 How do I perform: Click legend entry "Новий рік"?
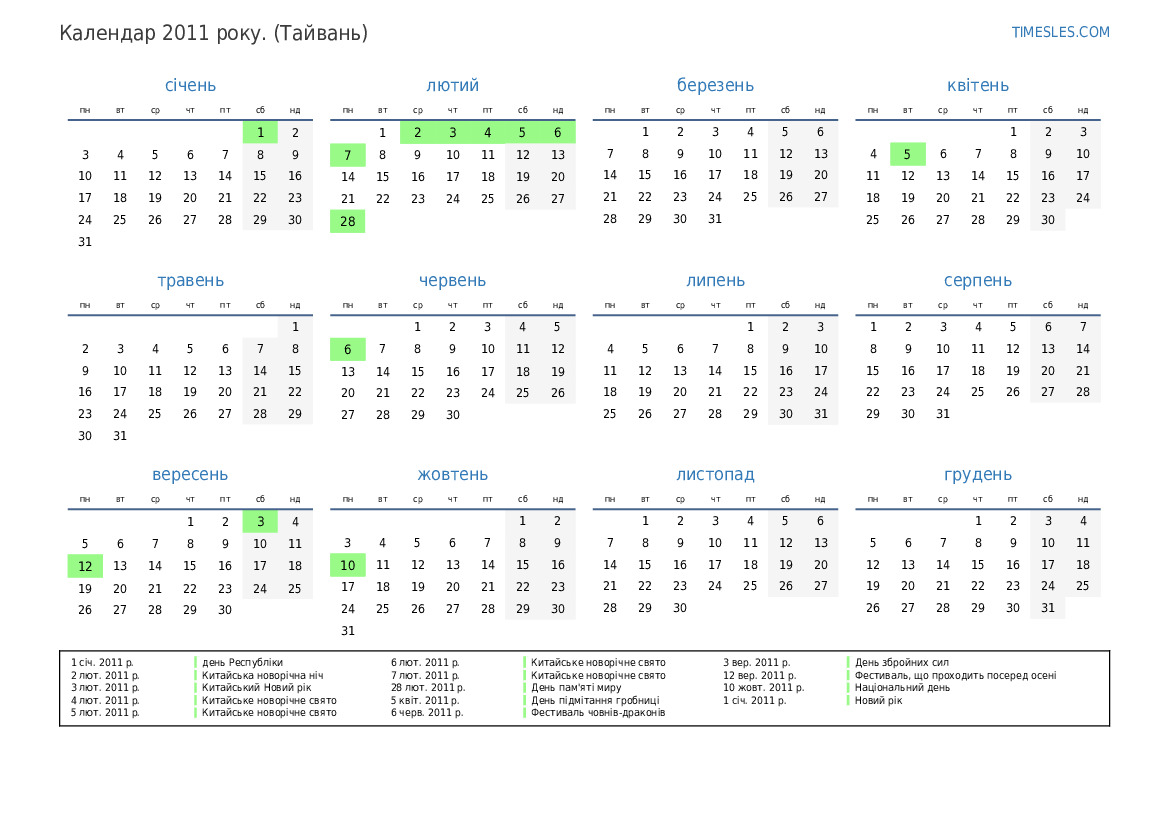(878, 700)
